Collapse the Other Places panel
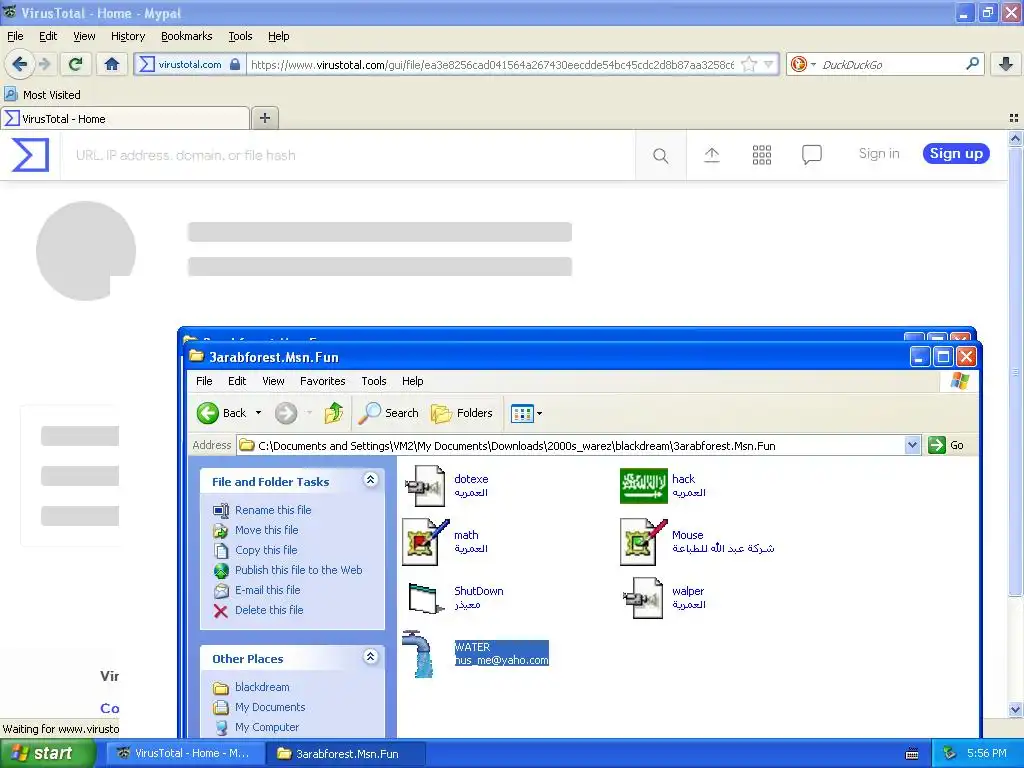Screen dimensions: 1024x768 pos(370,656)
